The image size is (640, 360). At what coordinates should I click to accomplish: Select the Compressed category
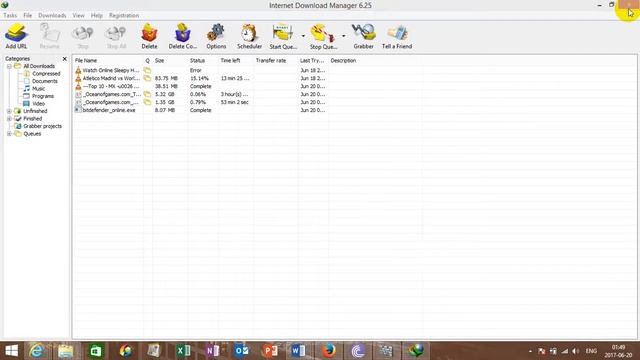(46, 73)
